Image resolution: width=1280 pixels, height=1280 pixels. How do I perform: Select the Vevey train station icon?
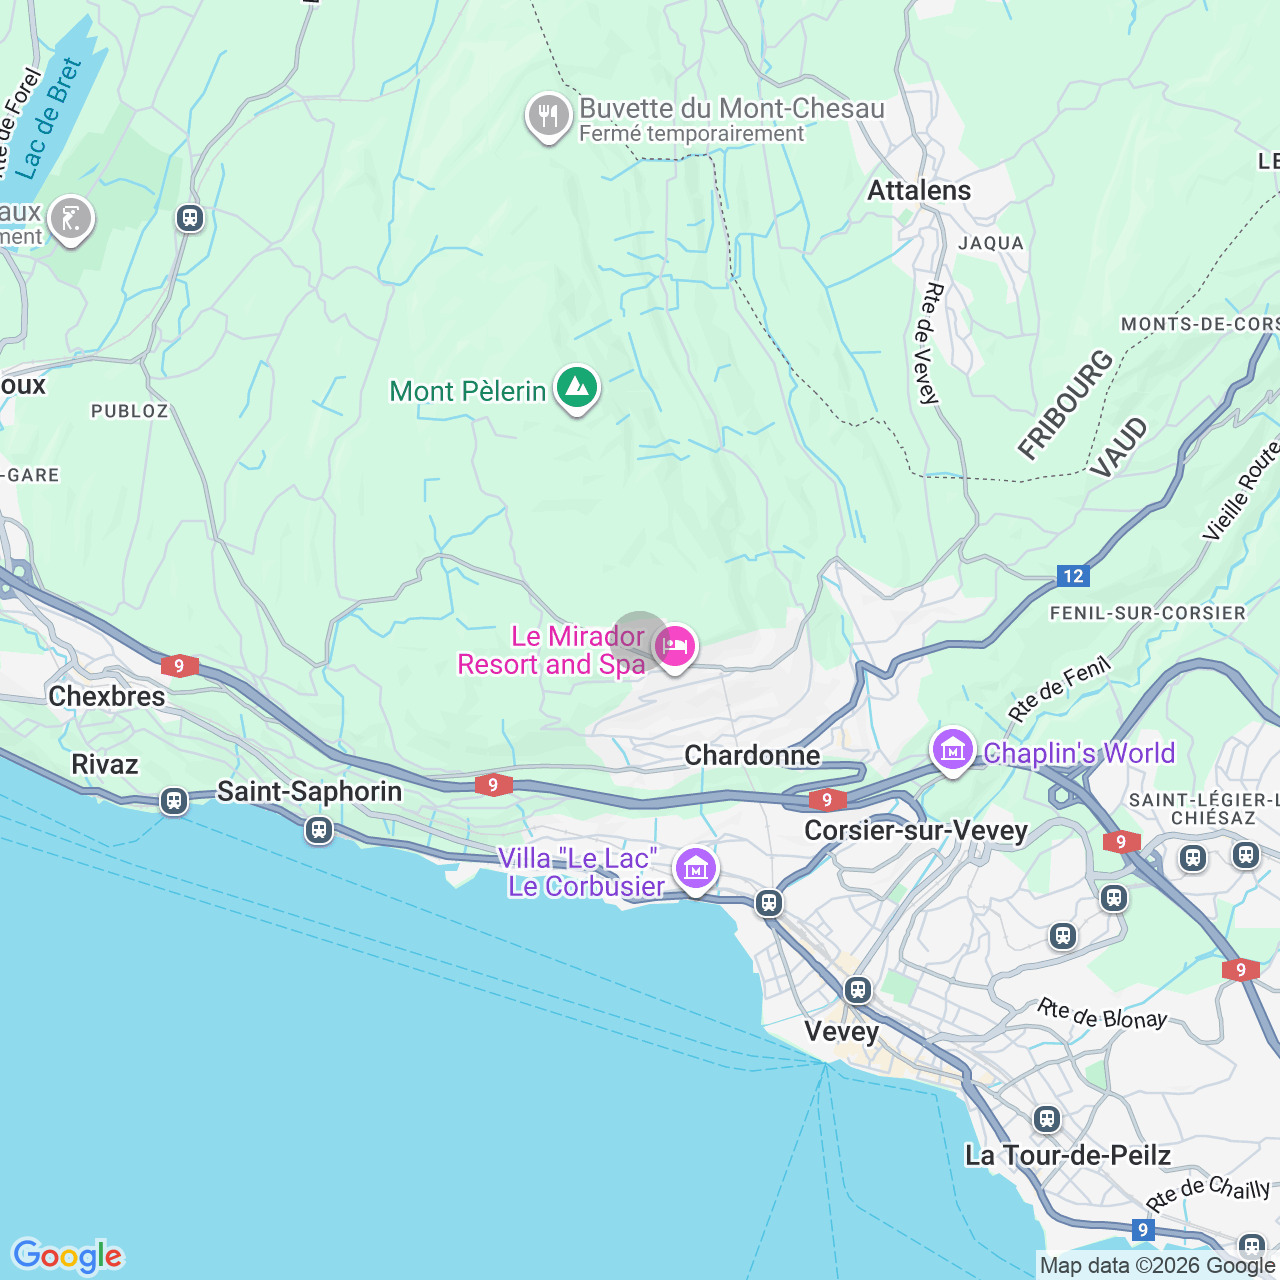[857, 990]
